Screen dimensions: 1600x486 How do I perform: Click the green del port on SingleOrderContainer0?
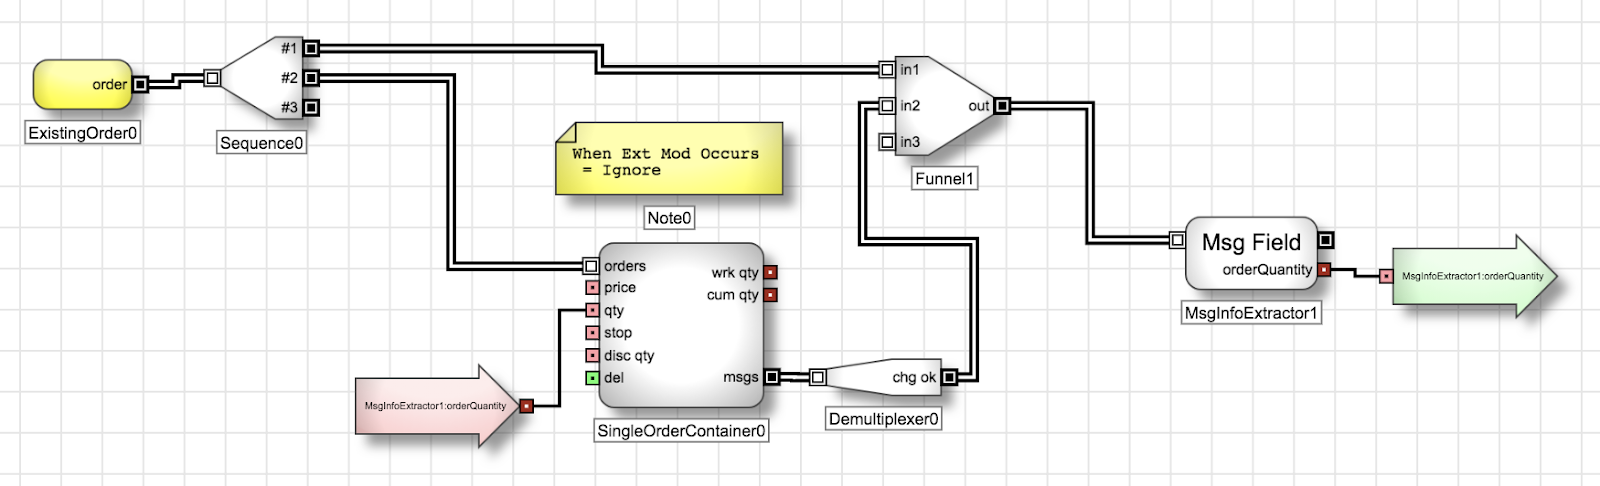[x=592, y=378]
